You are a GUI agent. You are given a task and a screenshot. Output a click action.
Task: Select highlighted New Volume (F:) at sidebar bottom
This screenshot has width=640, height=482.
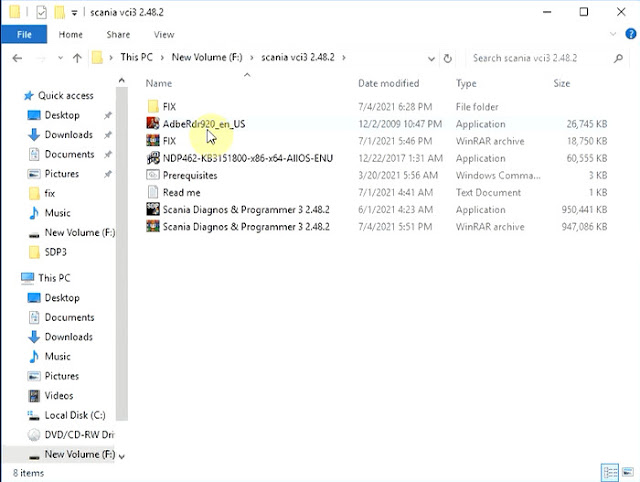tap(59, 454)
